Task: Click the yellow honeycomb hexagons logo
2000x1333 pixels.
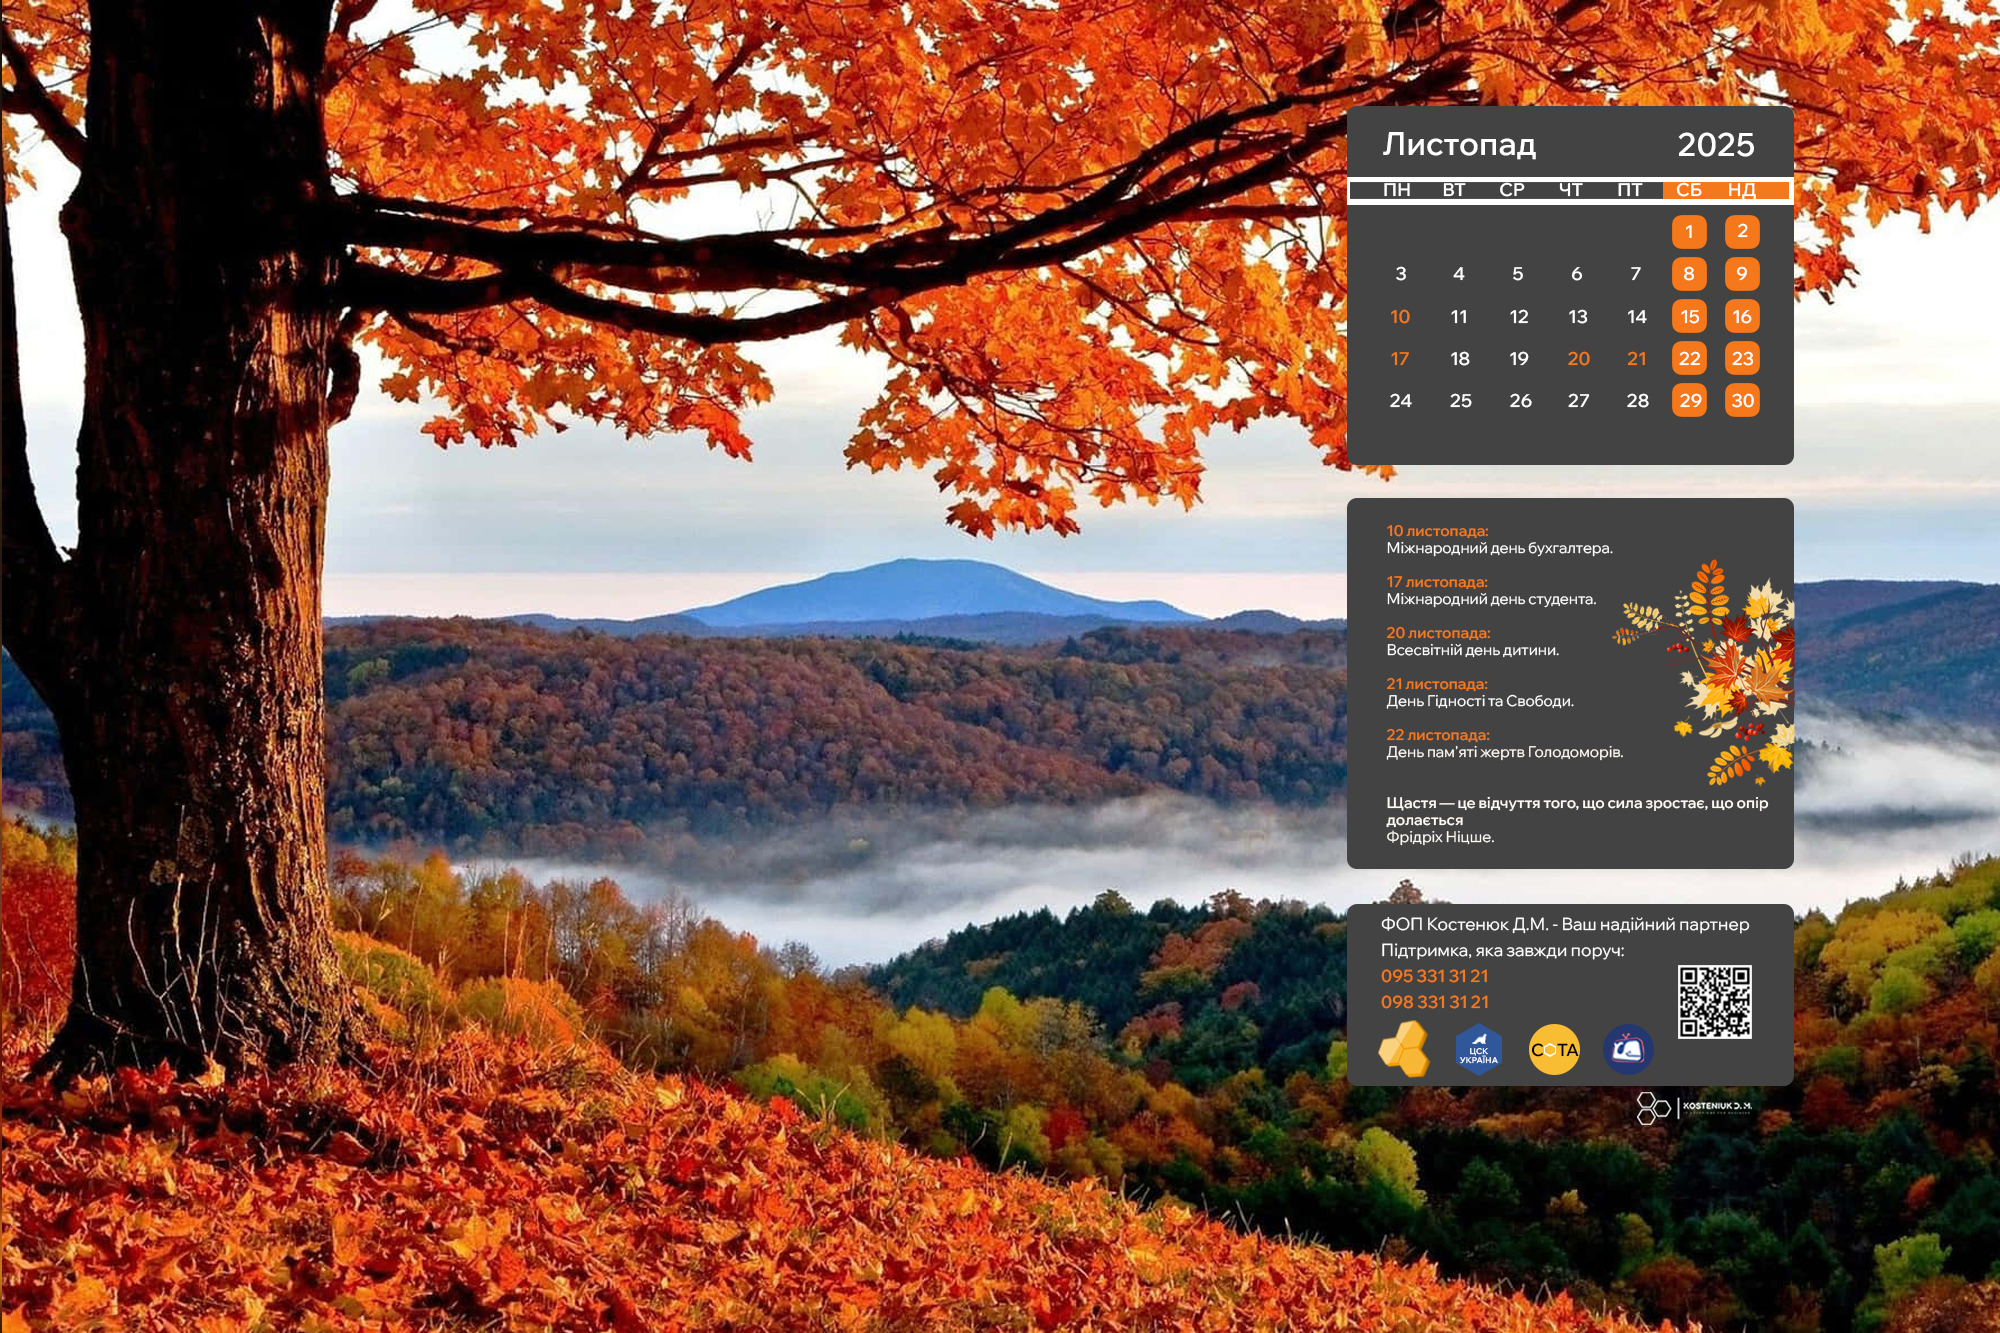Action: coord(1404,1049)
